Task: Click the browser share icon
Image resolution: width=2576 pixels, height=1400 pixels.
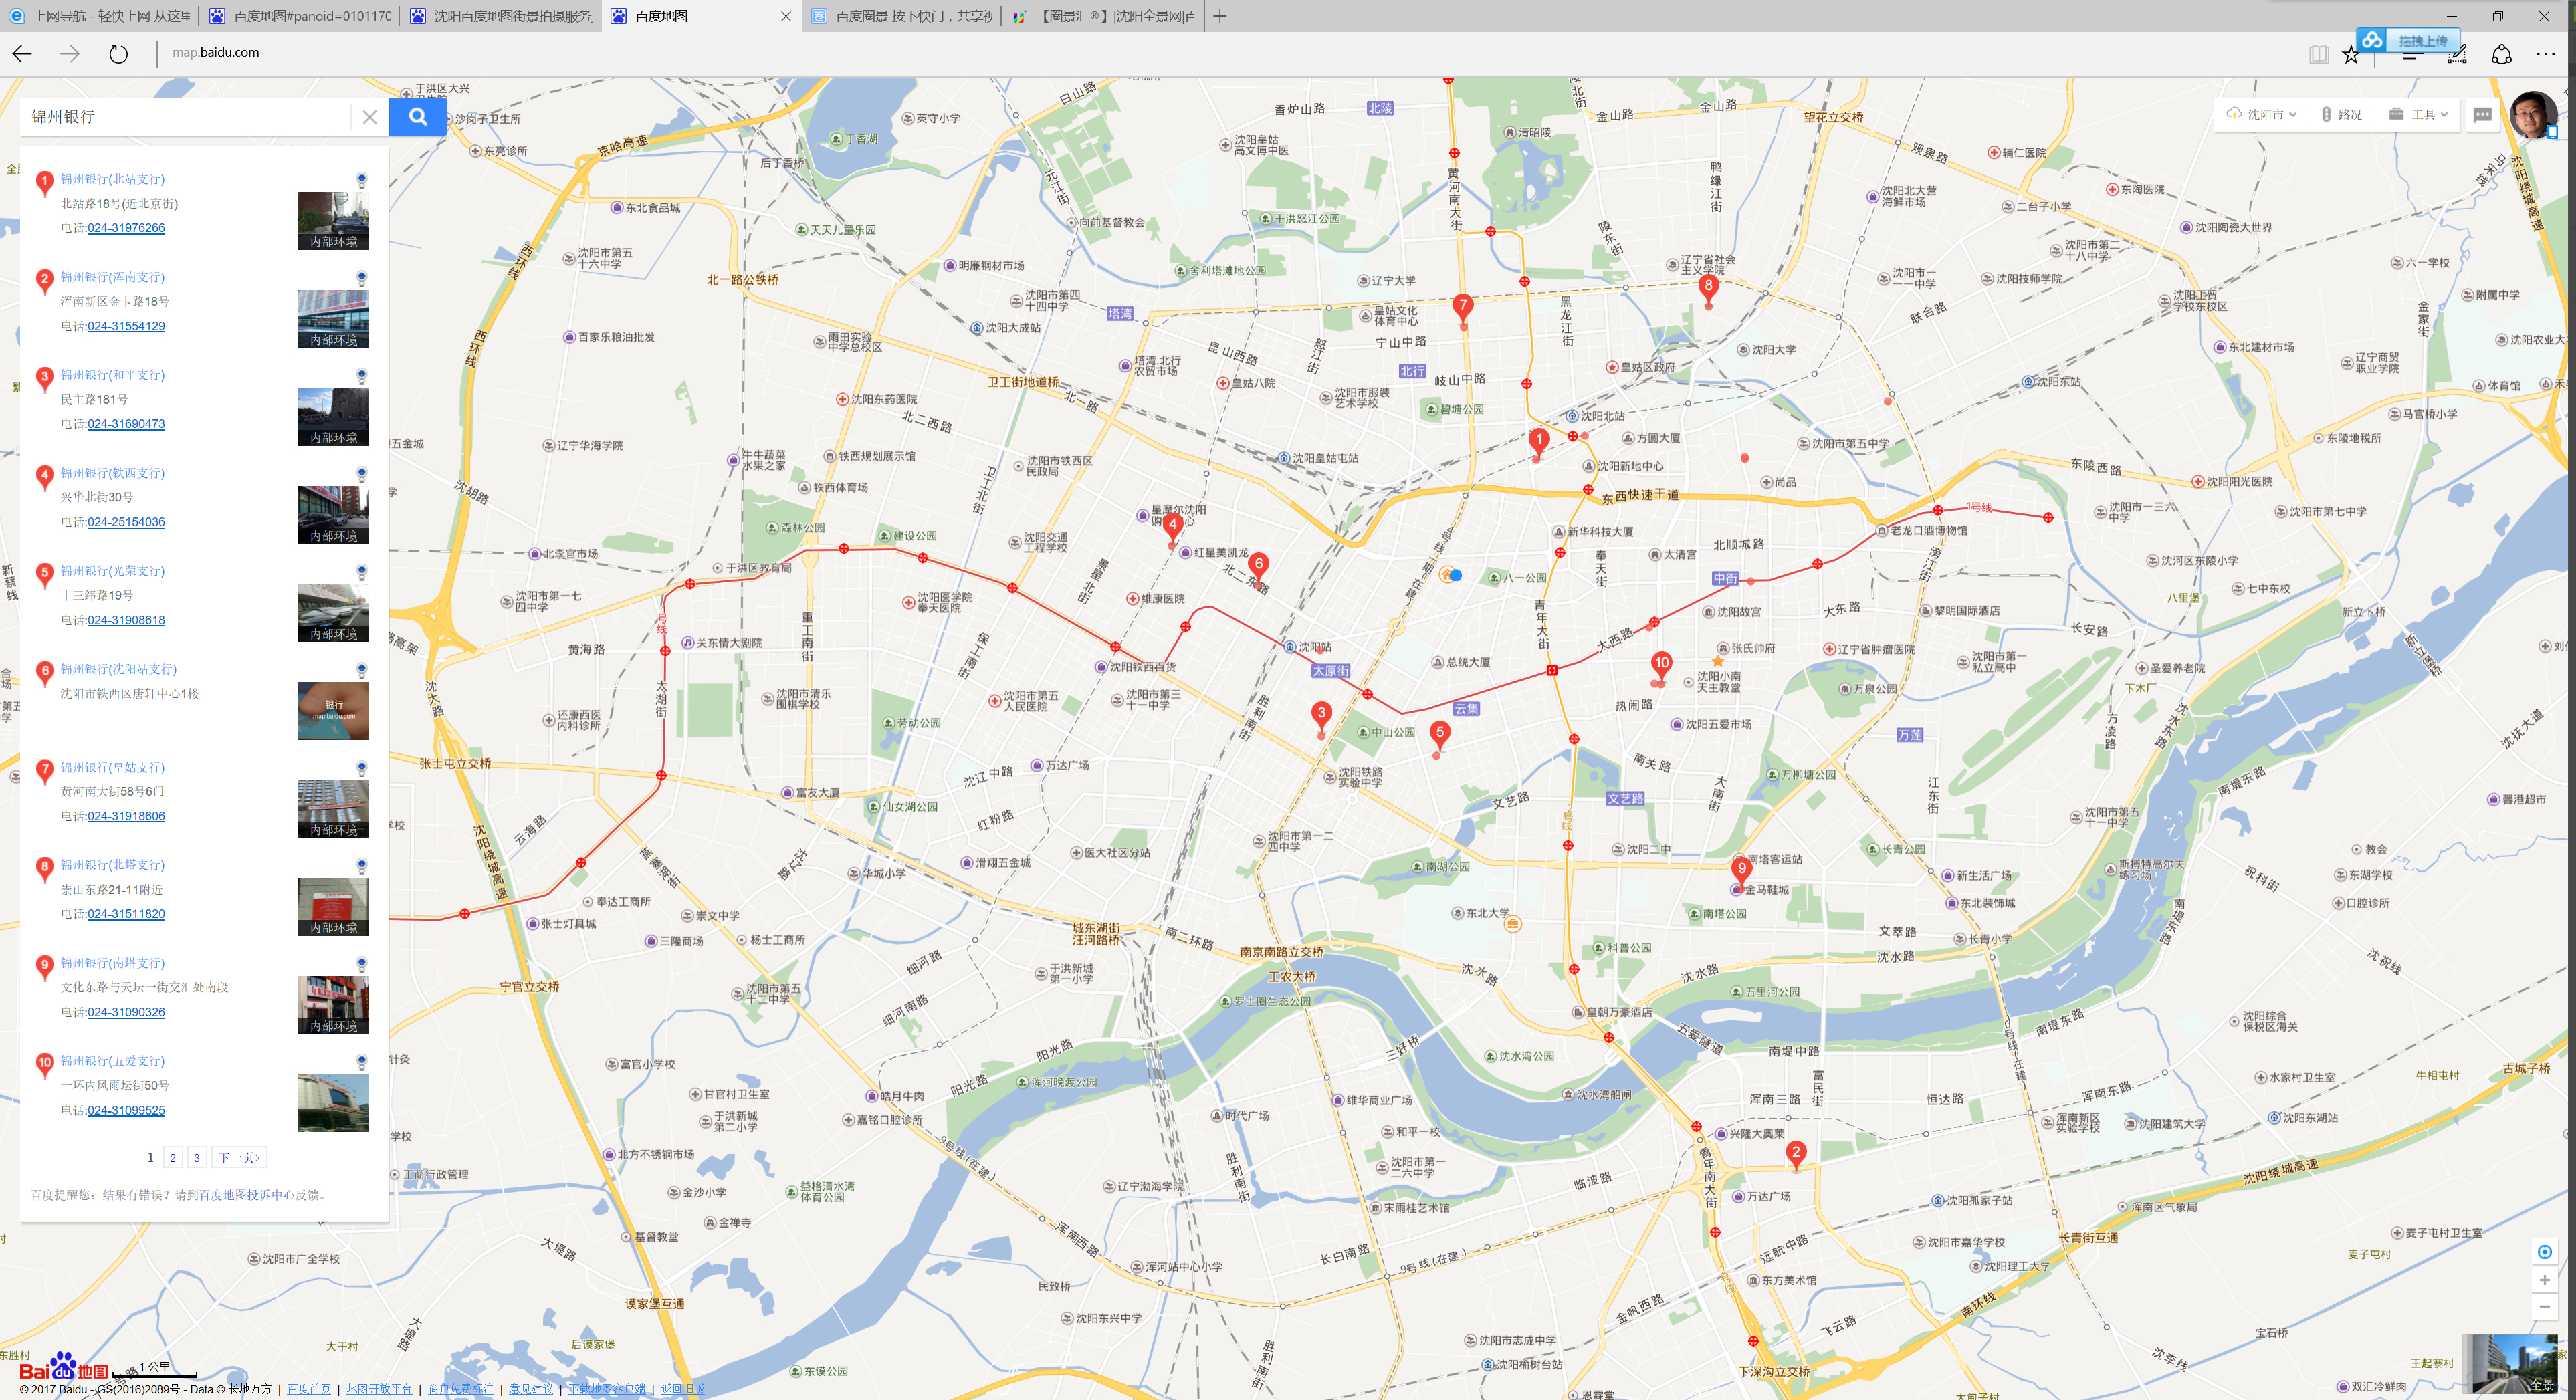Action: coord(2501,55)
